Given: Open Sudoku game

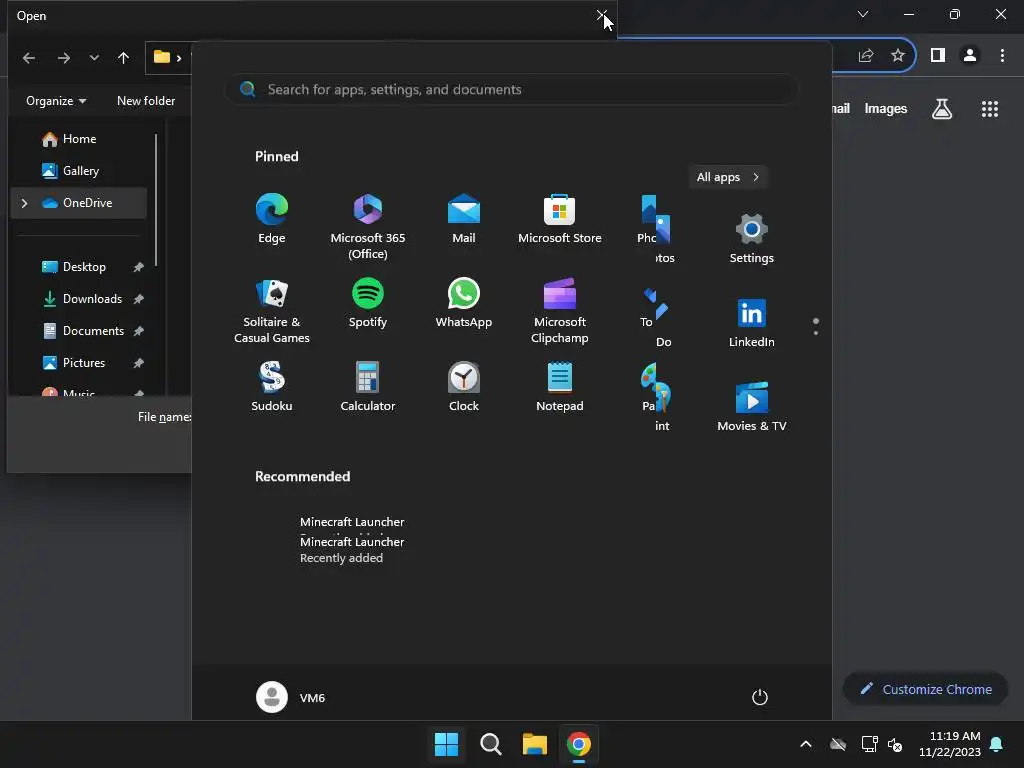Looking at the screenshot, I should click(x=272, y=386).
